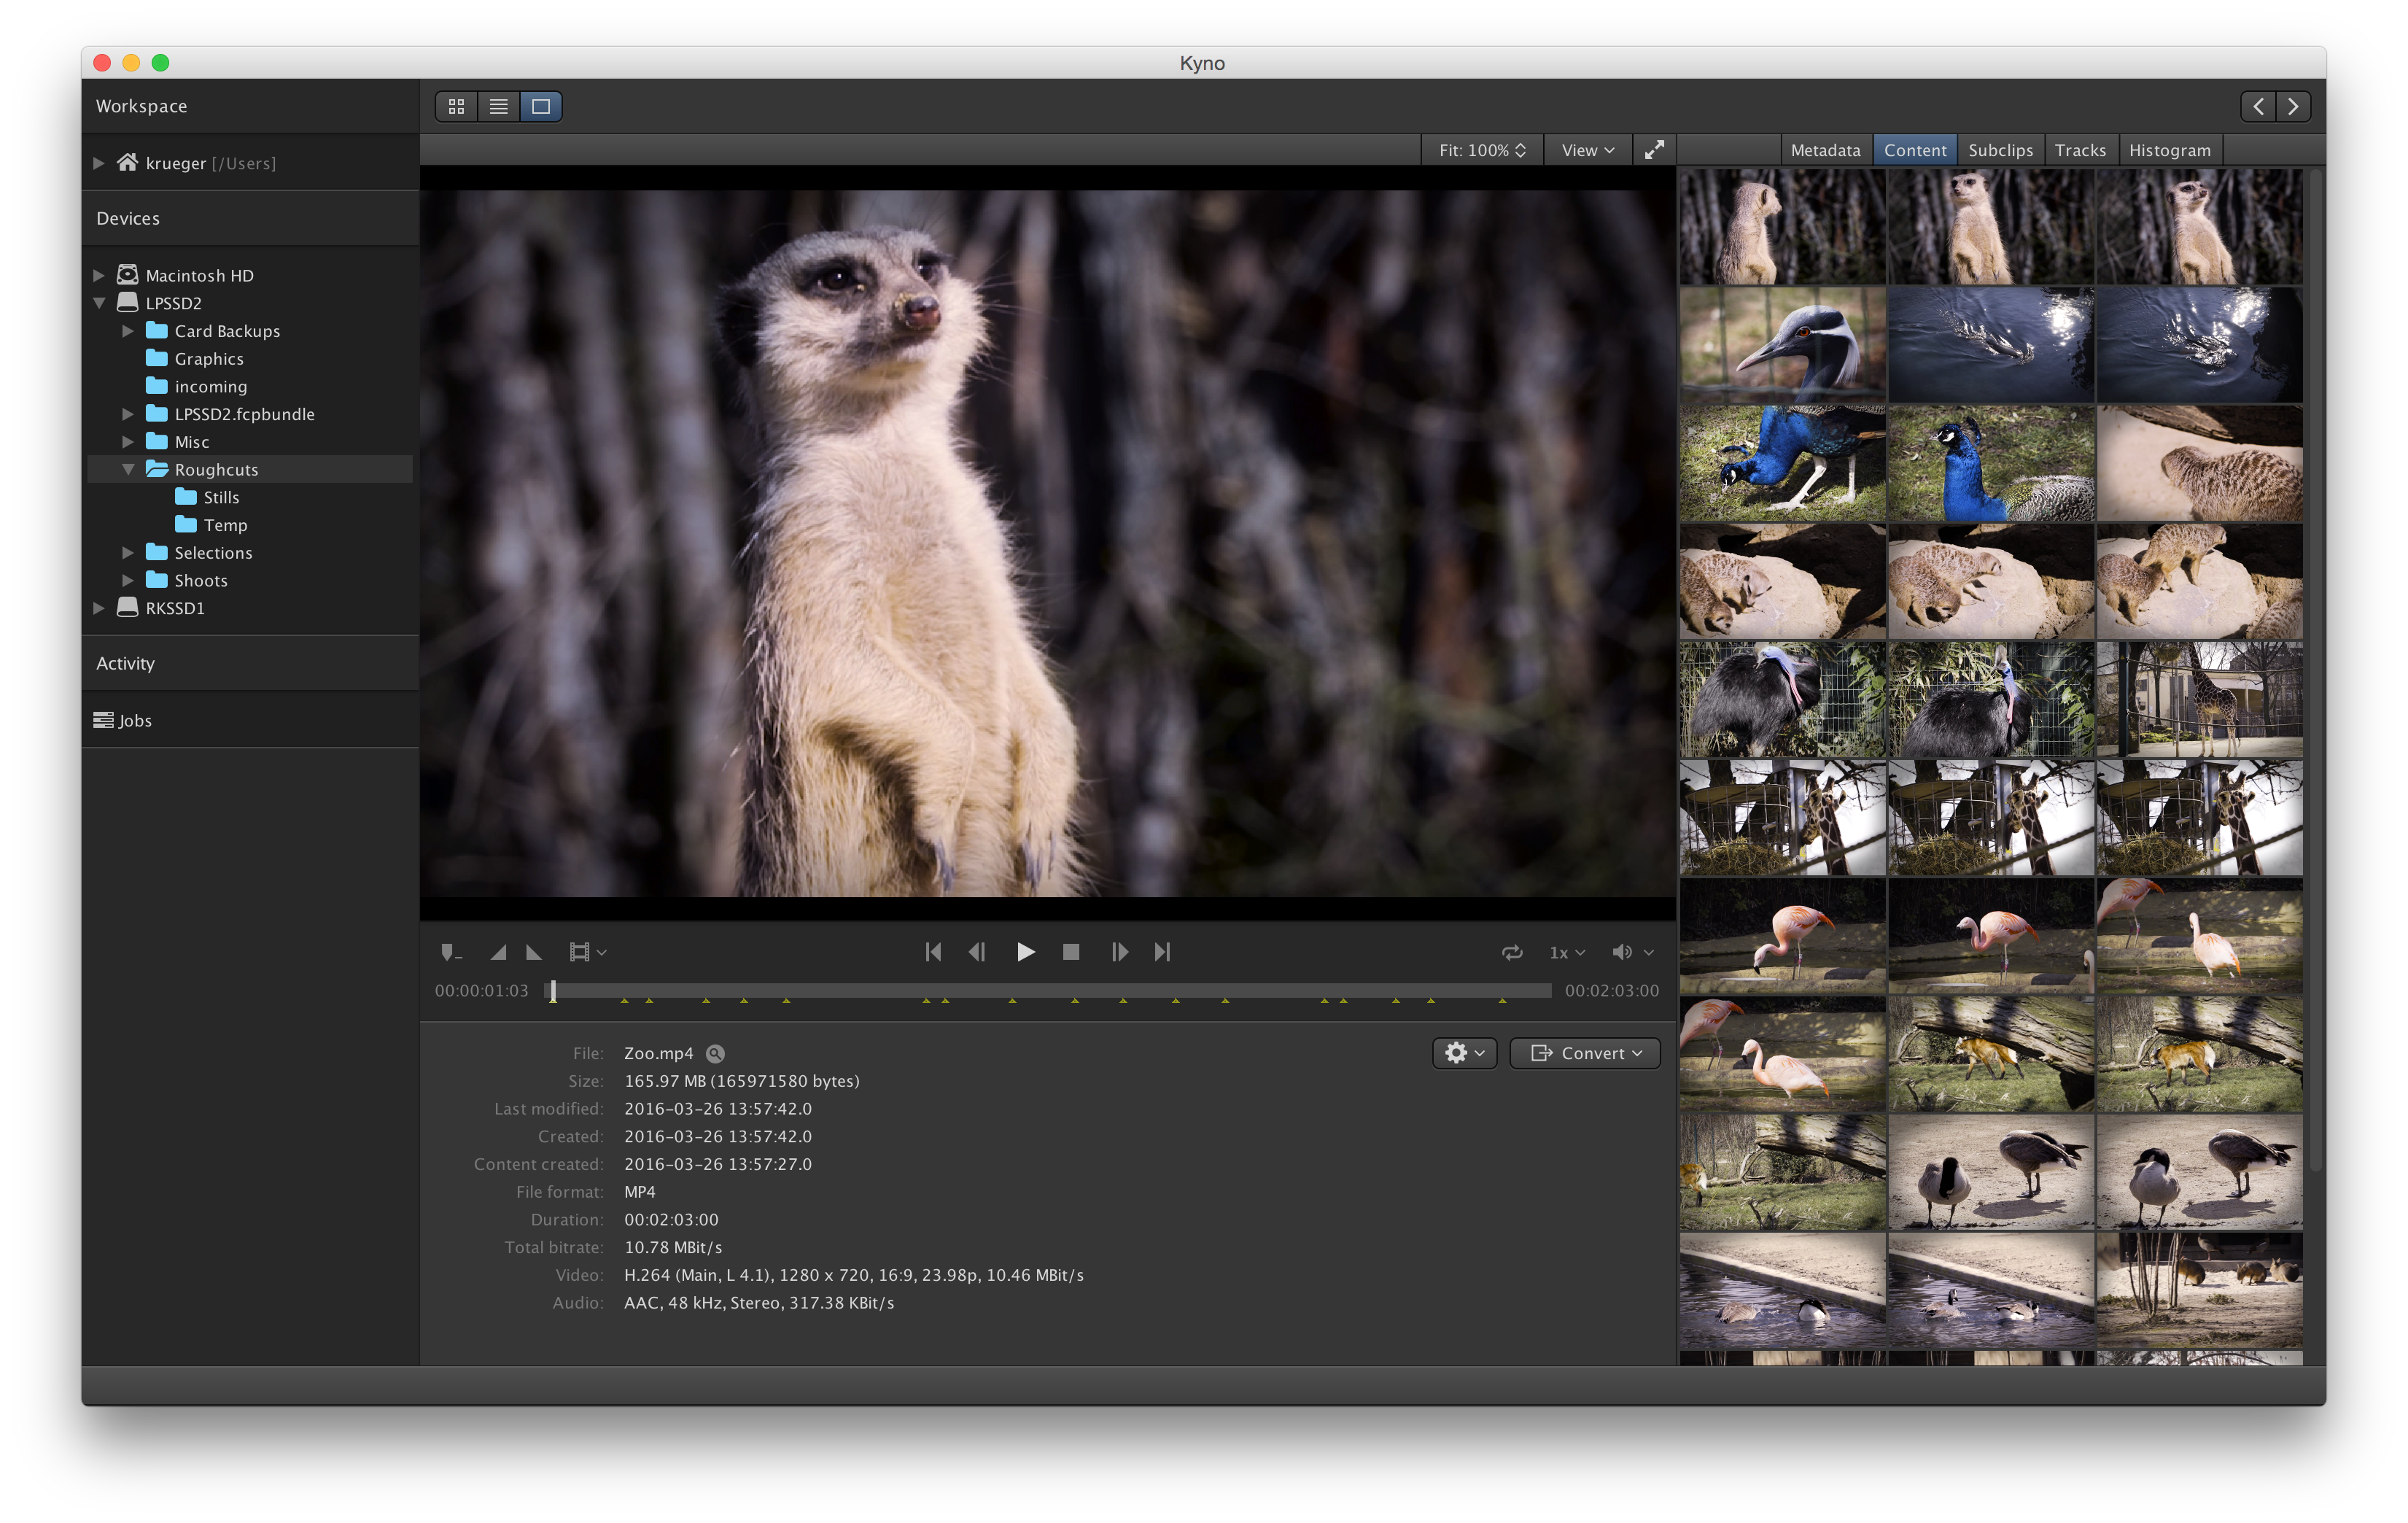The width and height of the screenshot is (2408, 1523).
Task: Step one frame backward
Action: (977, 952)
